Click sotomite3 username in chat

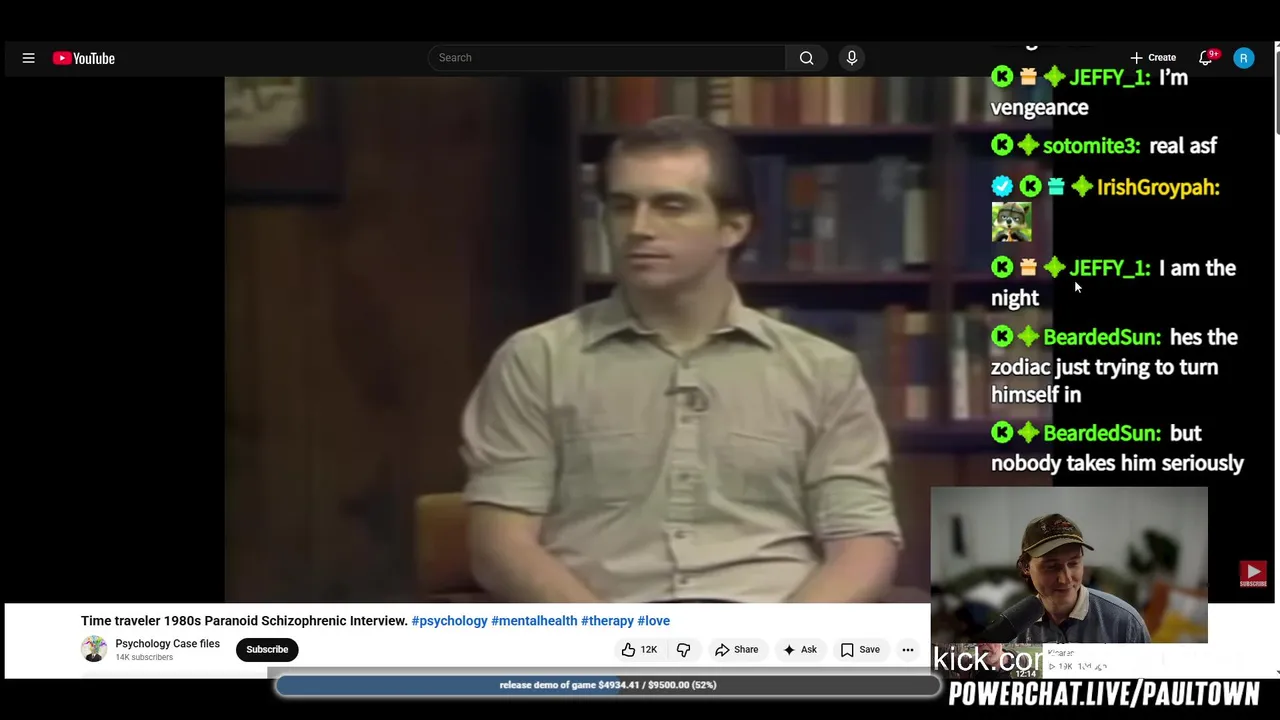pos(1091,146)
